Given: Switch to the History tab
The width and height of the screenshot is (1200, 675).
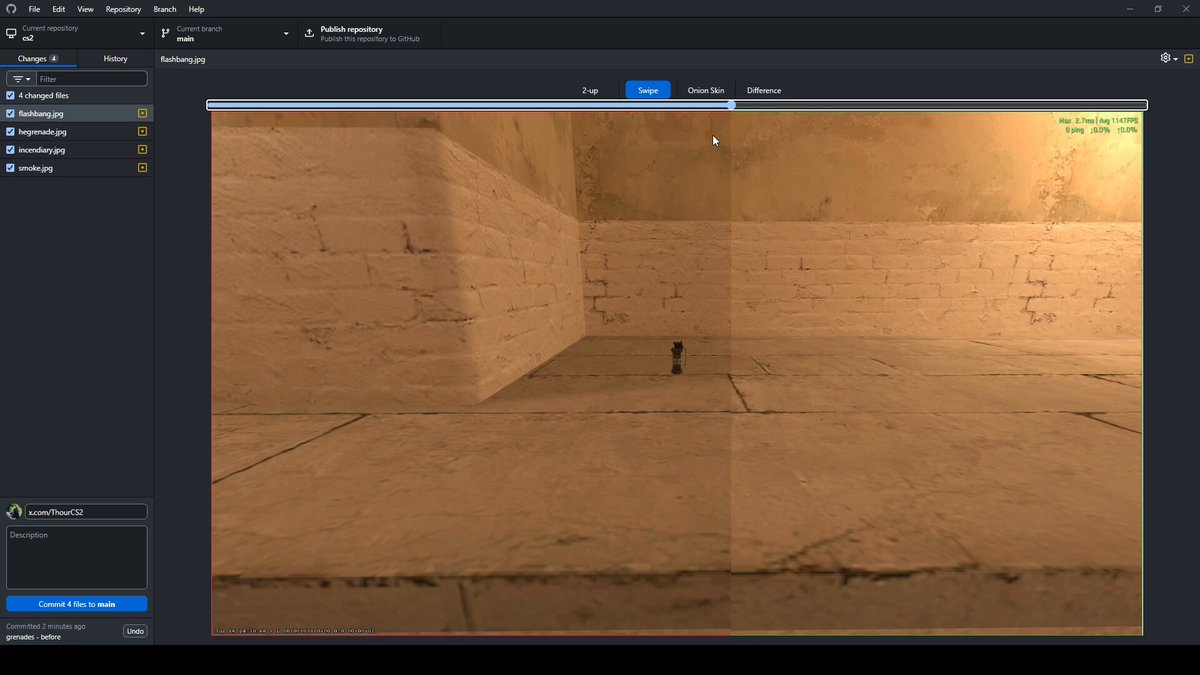Looking at the screenshot, I should (115, 58).
